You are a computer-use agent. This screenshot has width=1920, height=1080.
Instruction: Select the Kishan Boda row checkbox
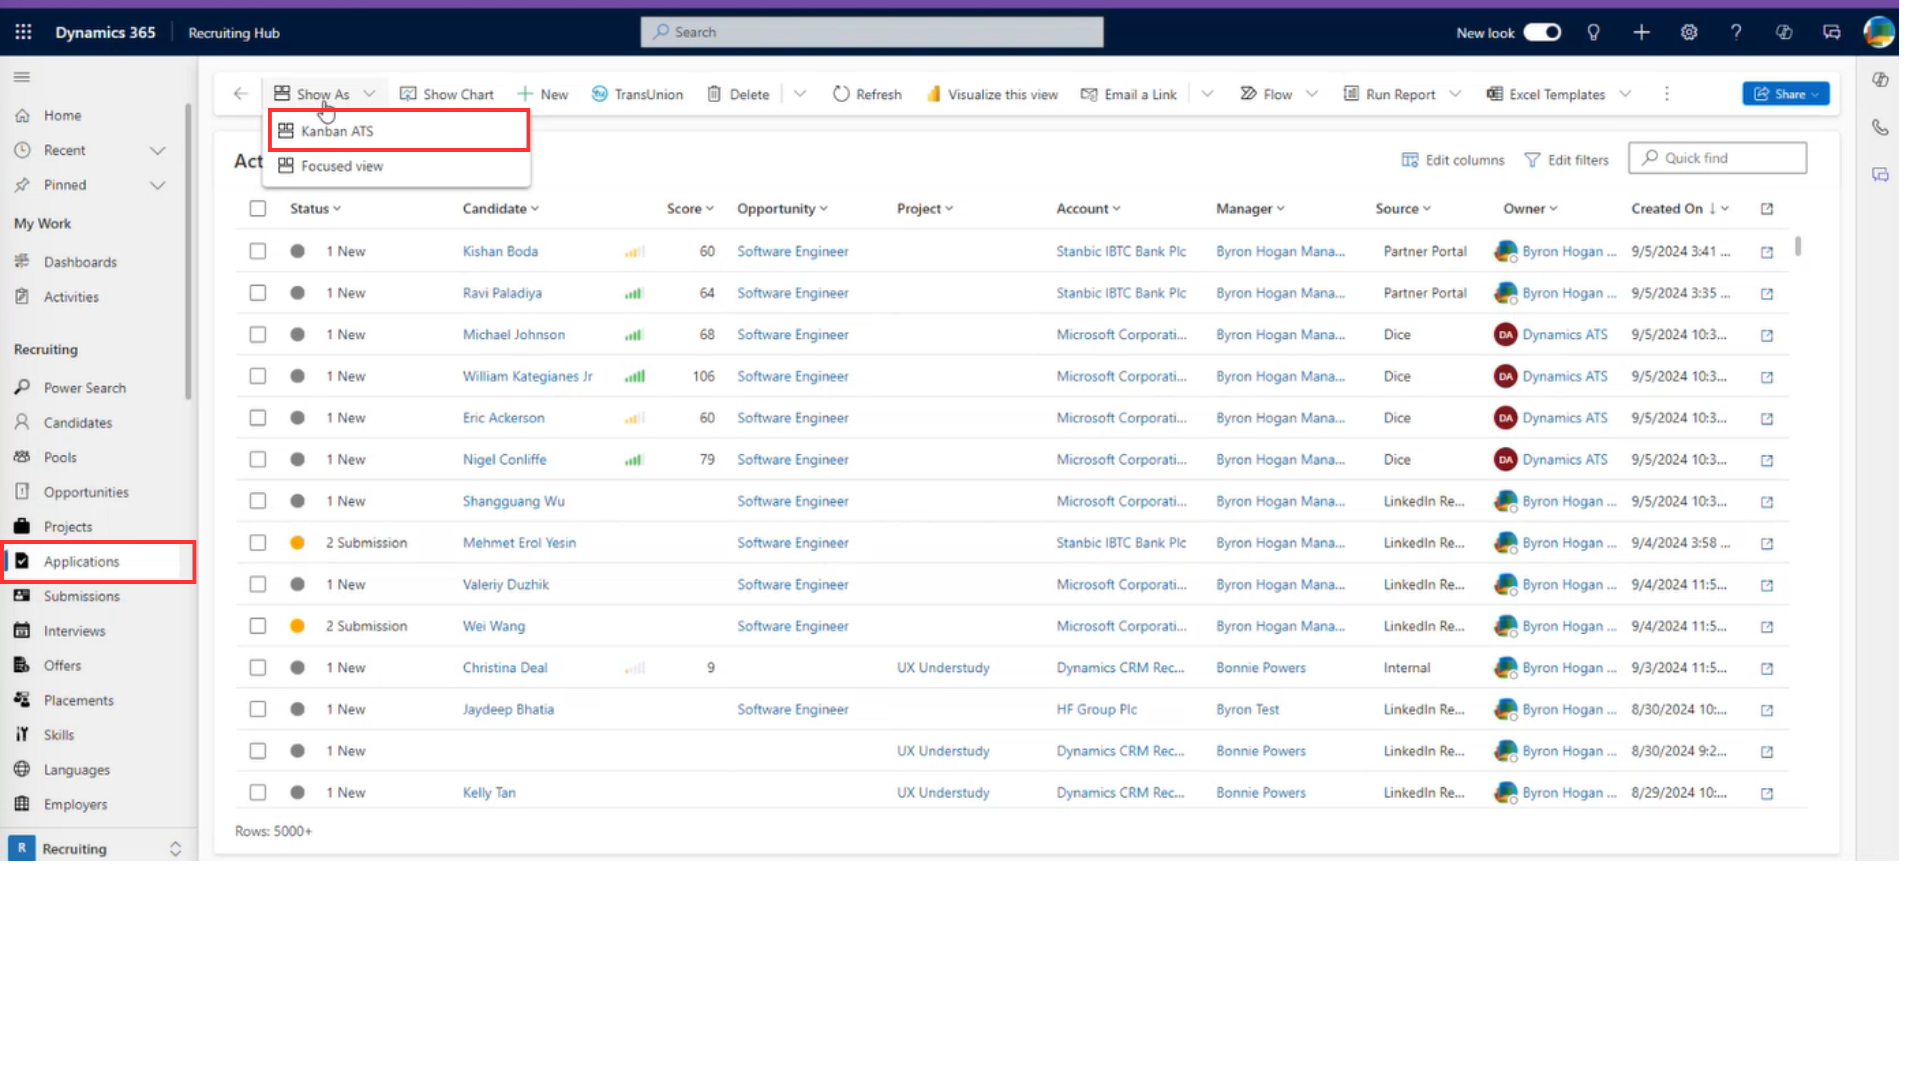(258, 251)
